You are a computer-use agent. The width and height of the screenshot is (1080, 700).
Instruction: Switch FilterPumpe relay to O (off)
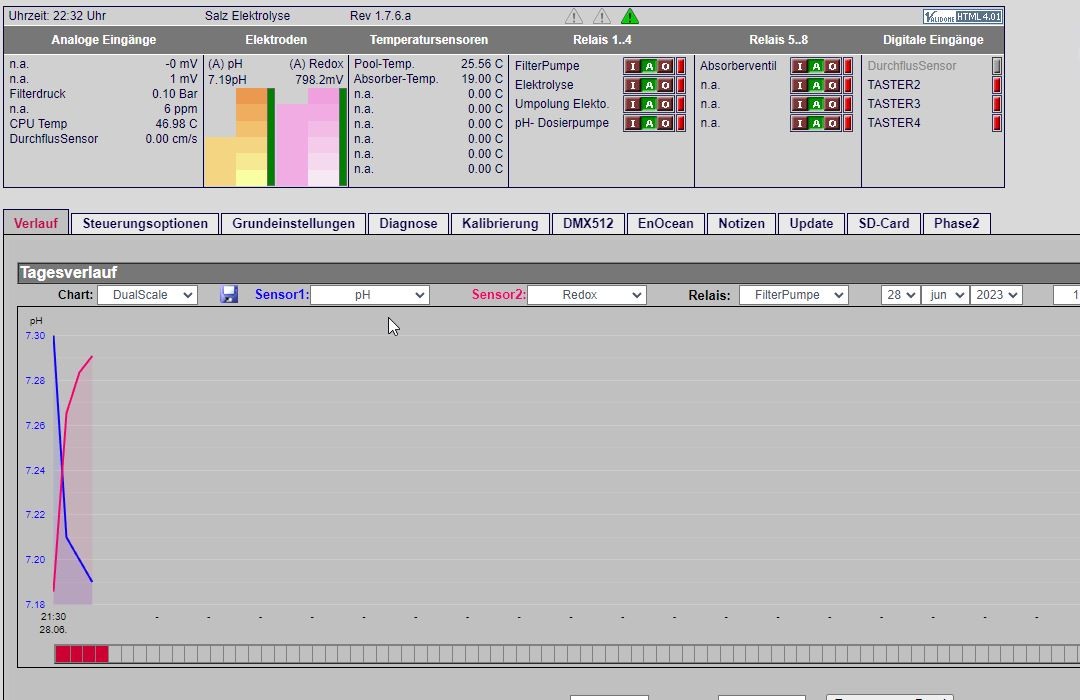(665, 66)
